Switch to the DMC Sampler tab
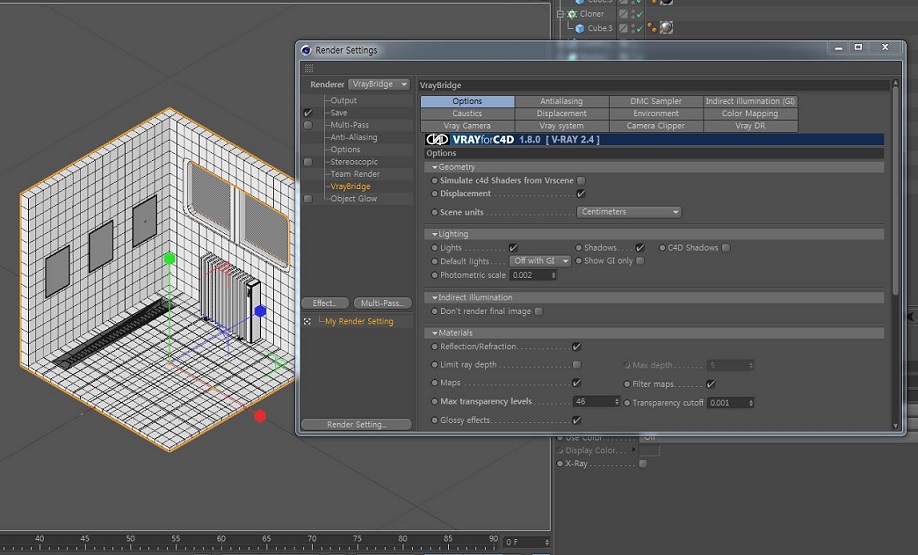 (x=656, y=101)
